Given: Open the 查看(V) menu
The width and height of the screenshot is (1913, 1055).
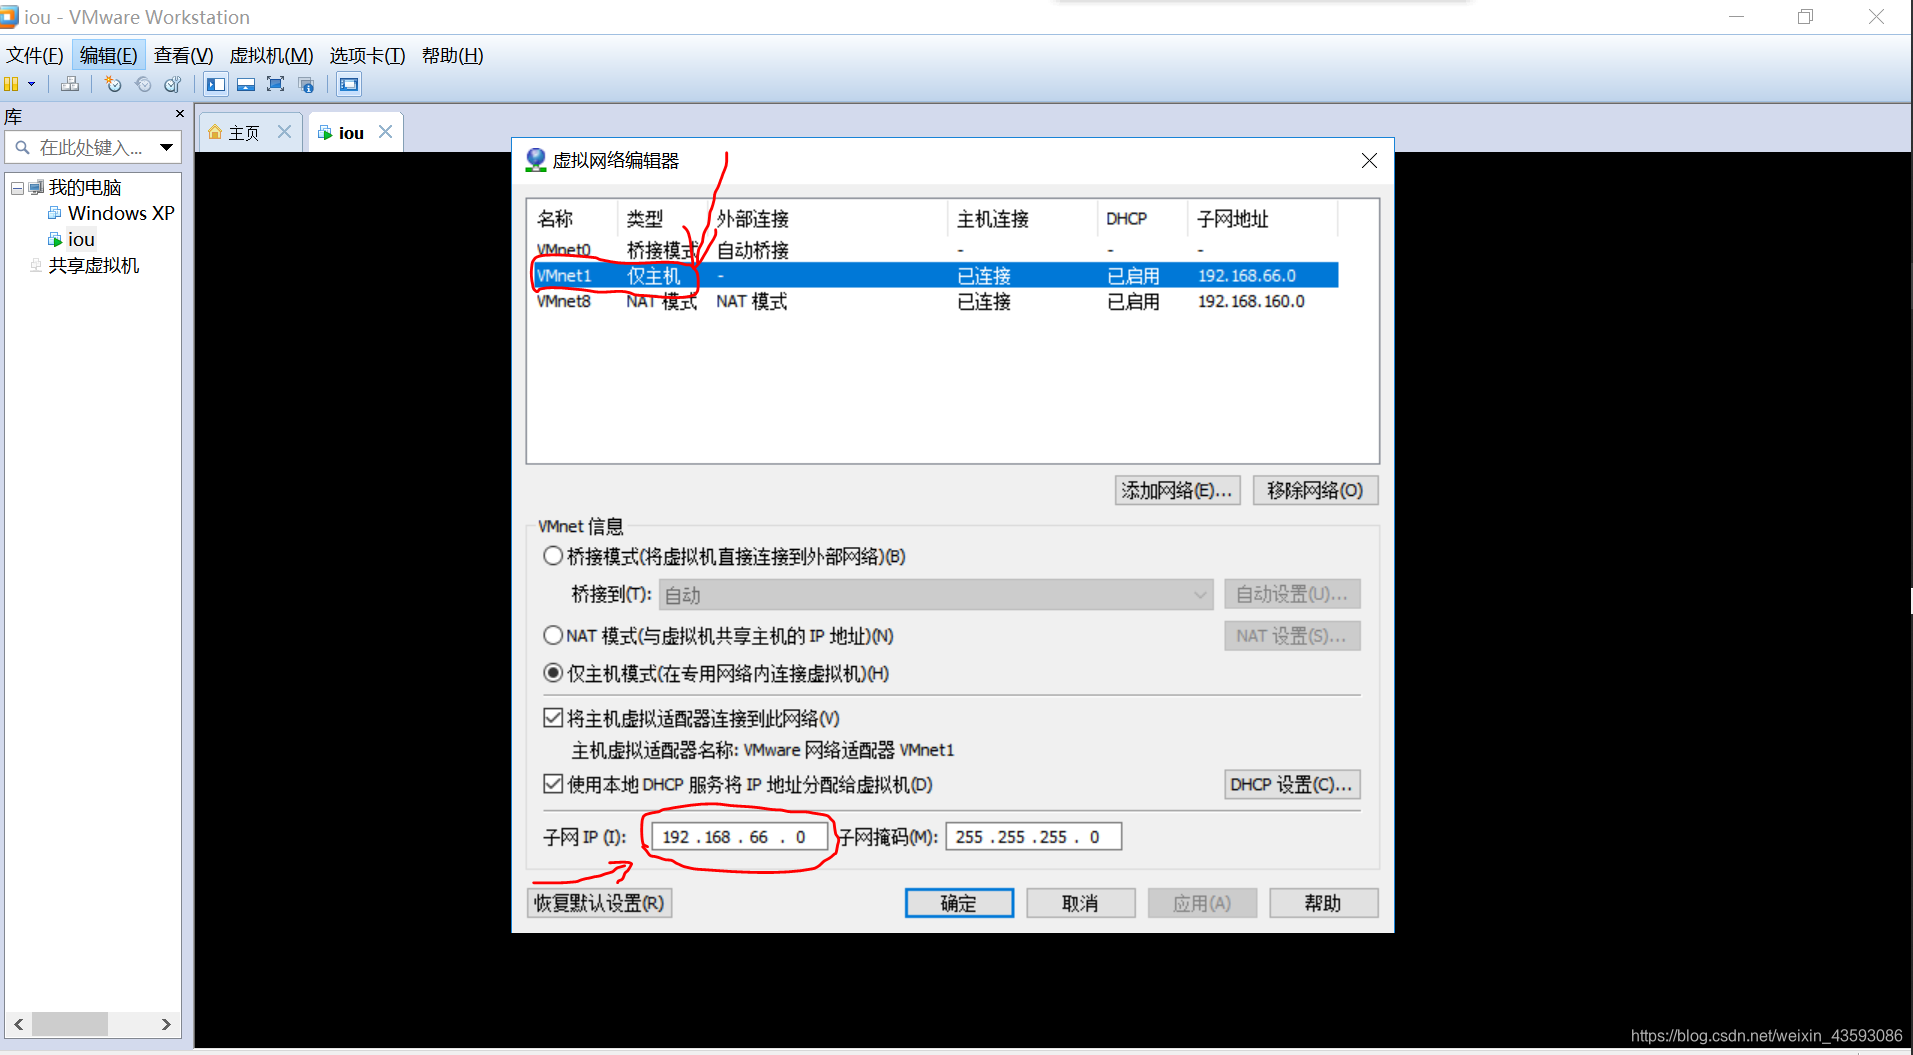Looking at the screenshot, I should click(x=184, y=56).
